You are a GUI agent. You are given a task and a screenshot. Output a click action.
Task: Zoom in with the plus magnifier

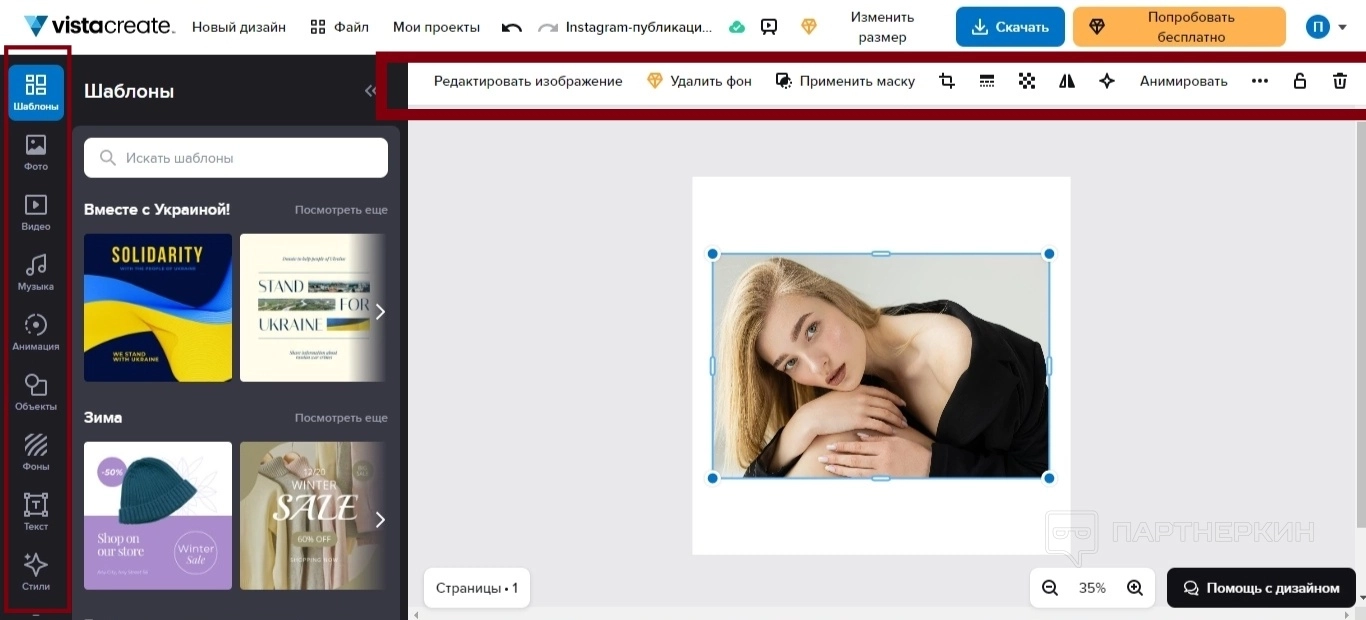[1135, 588]
